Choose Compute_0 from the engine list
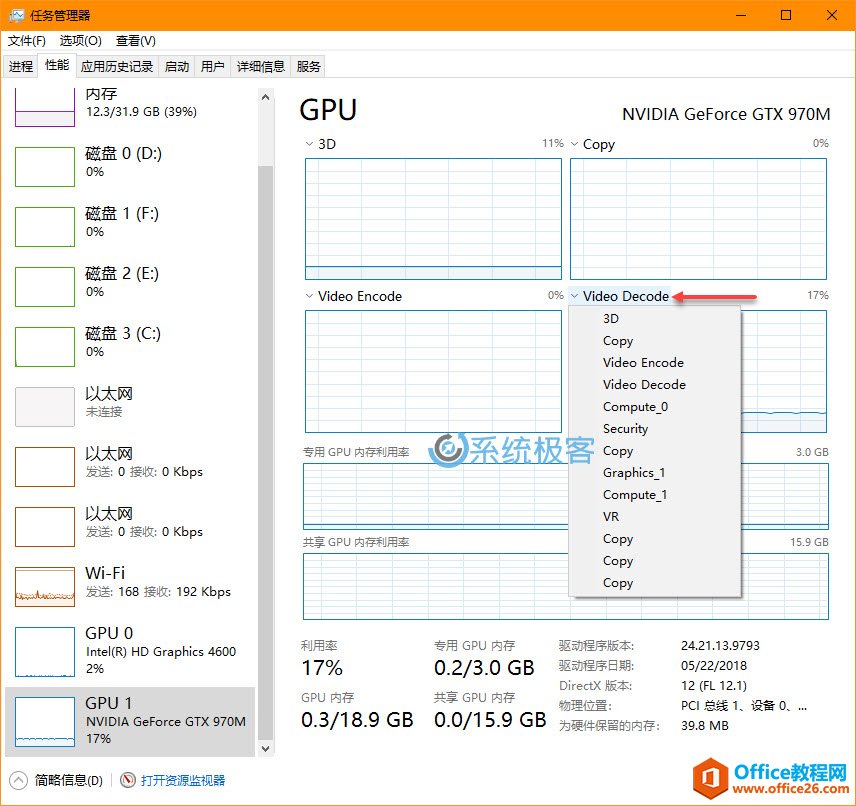The width and height of the screenshot is (856, 806). click(x=635, y=407)
